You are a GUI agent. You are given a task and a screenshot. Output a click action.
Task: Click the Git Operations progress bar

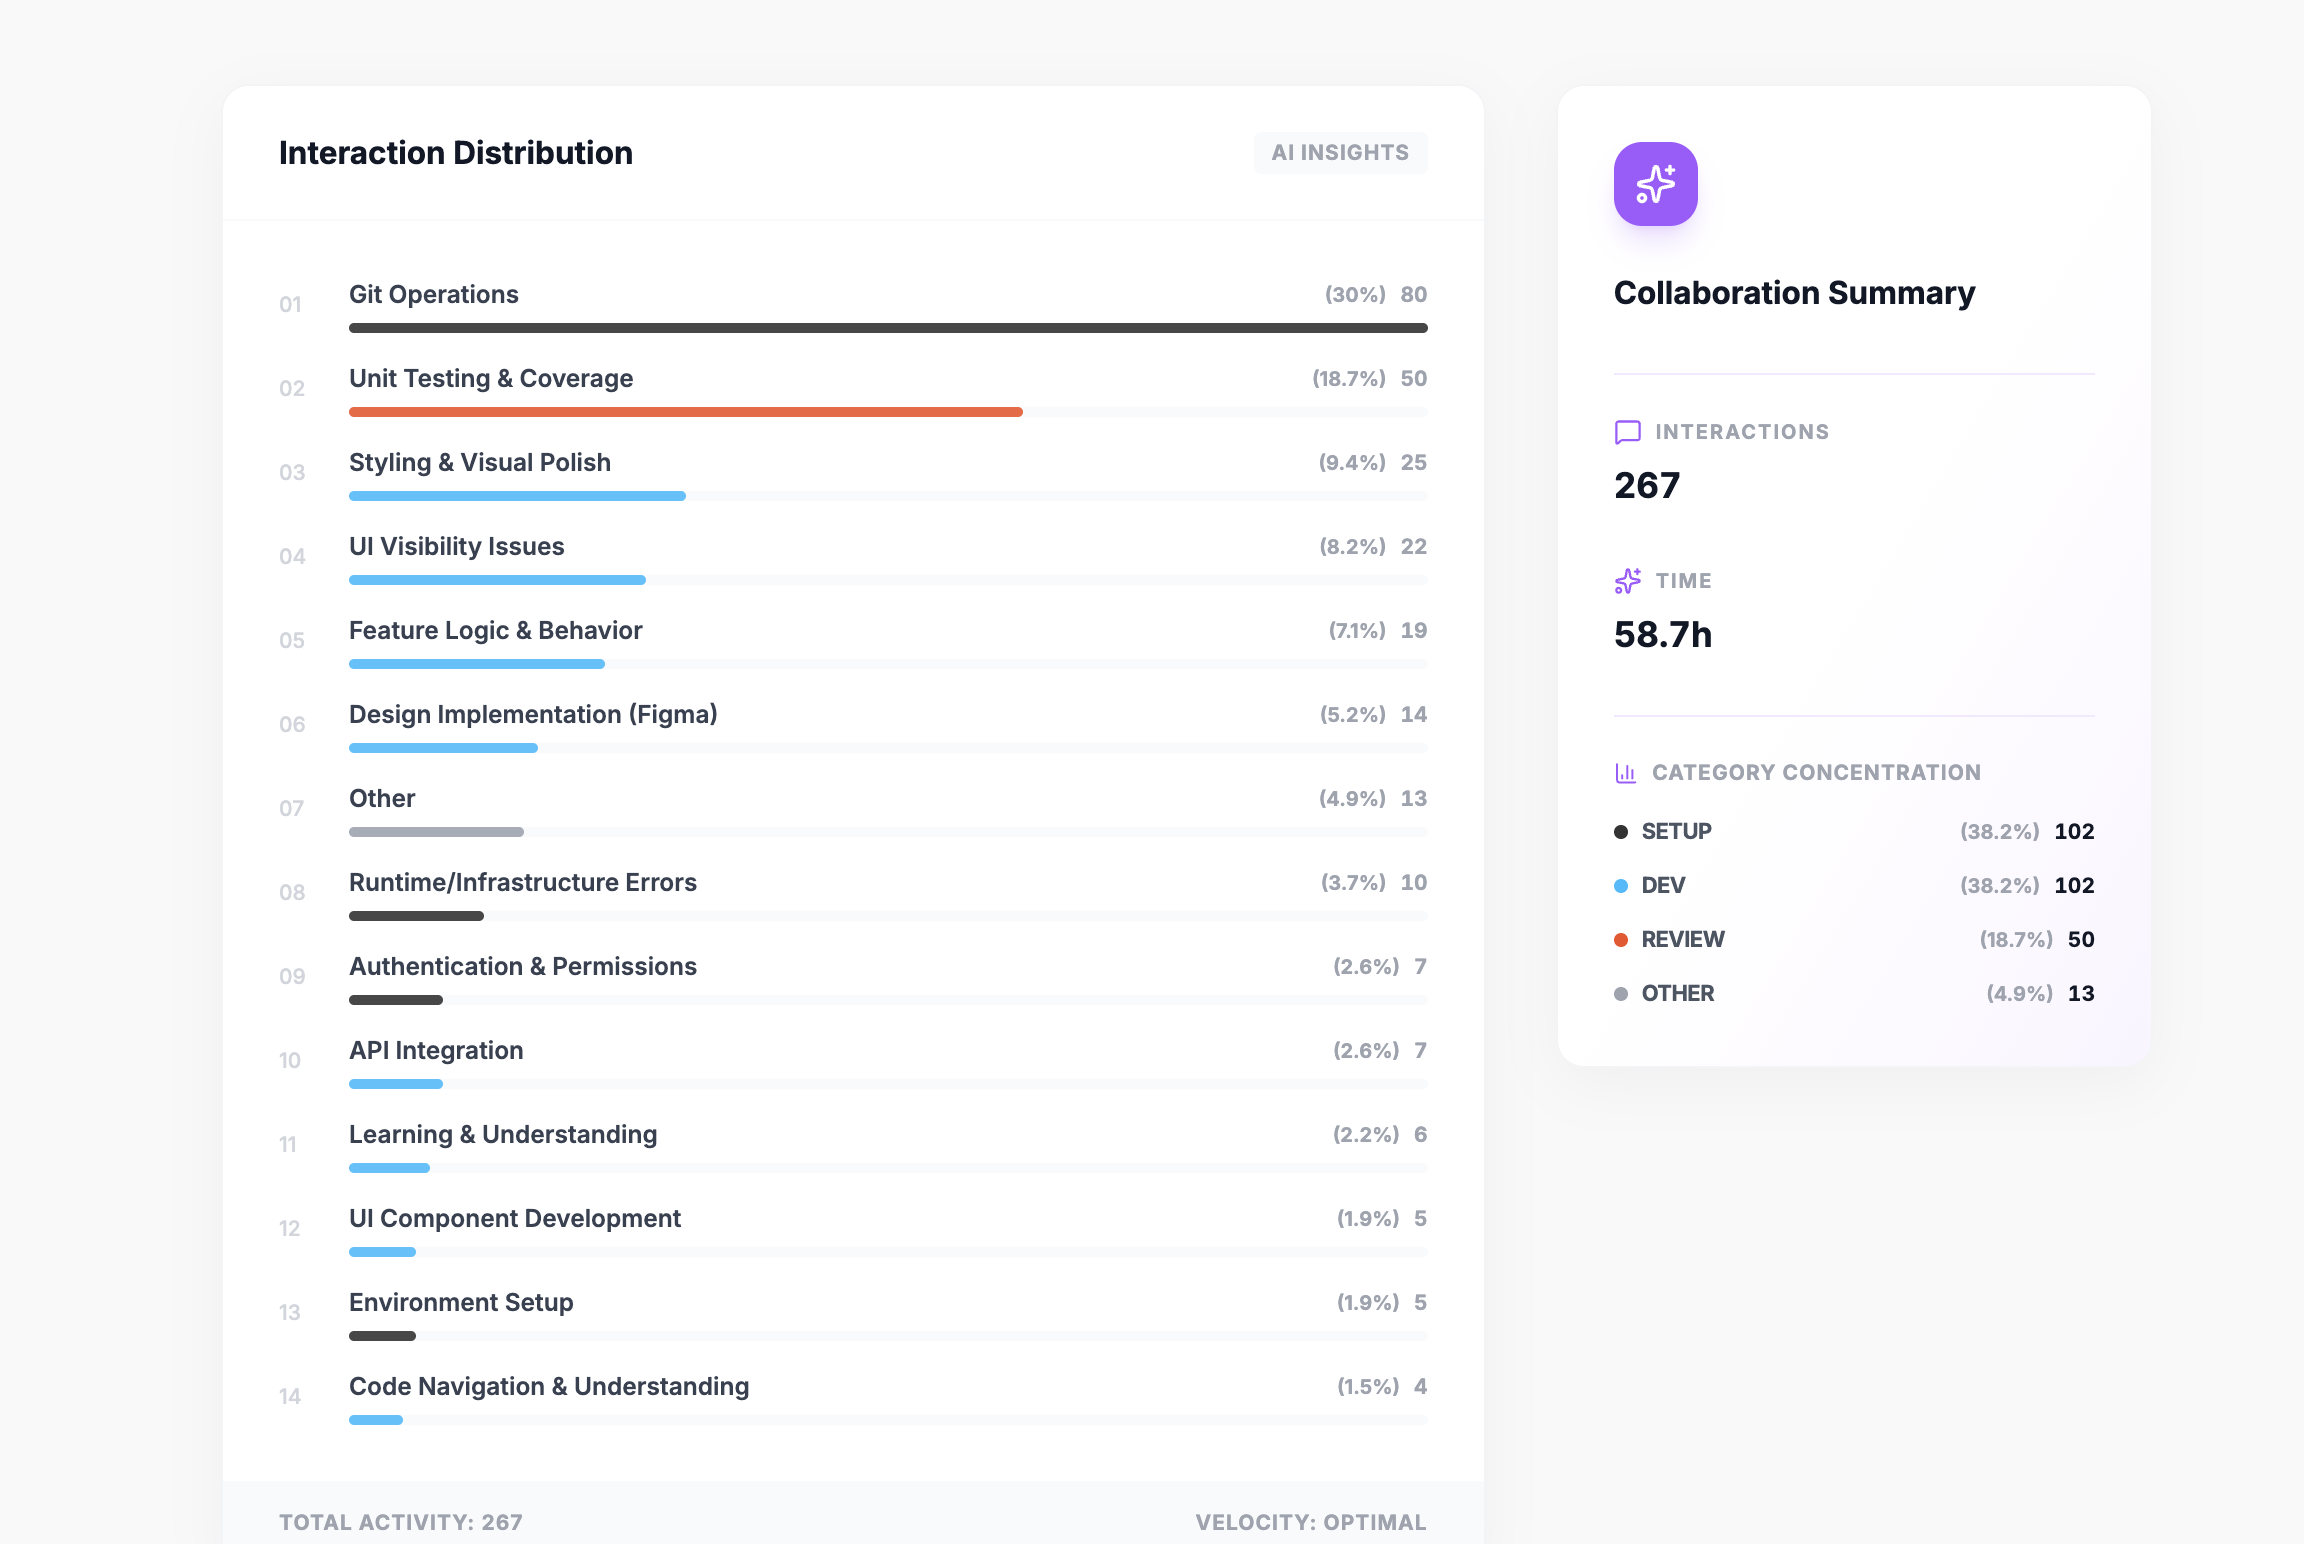click(887, 327)
